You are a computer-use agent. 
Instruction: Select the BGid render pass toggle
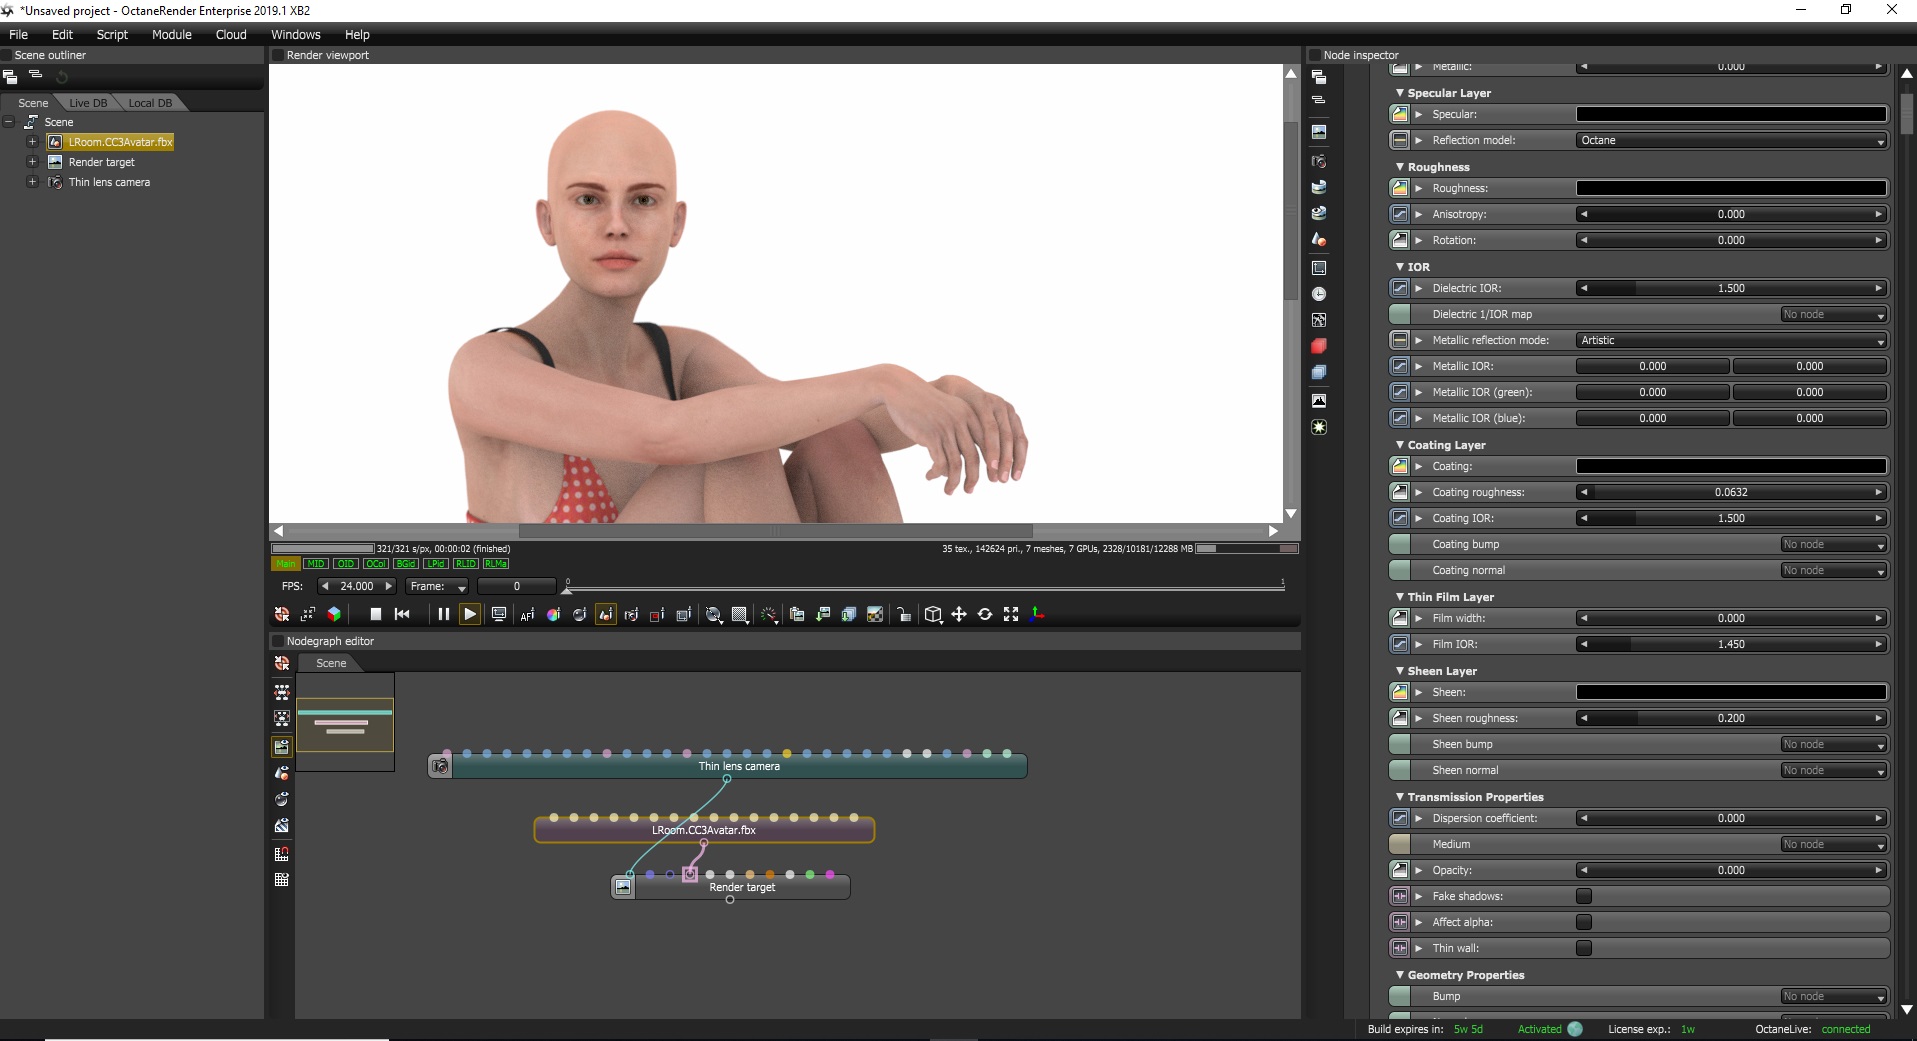406,564
